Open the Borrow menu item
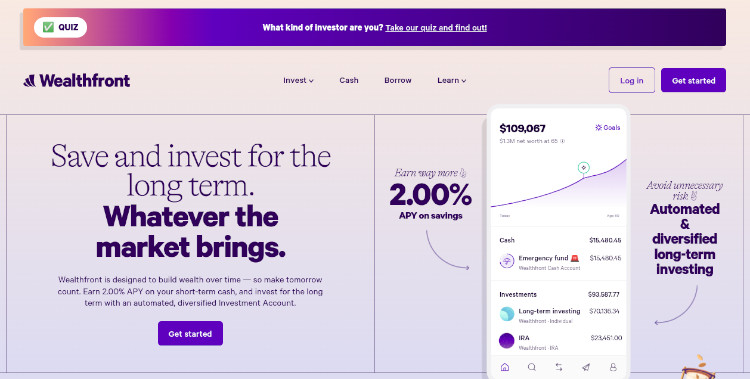This screenshot has height=379, width=750. click(x=397, y=80)
